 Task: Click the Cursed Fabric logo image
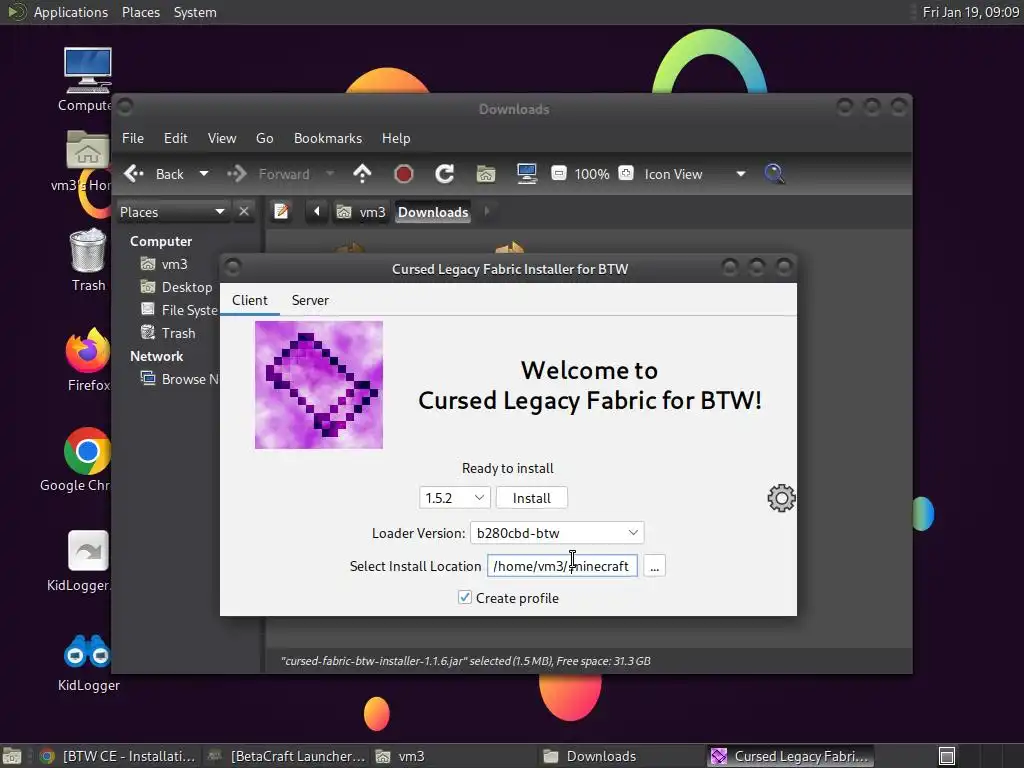[319, 385]
